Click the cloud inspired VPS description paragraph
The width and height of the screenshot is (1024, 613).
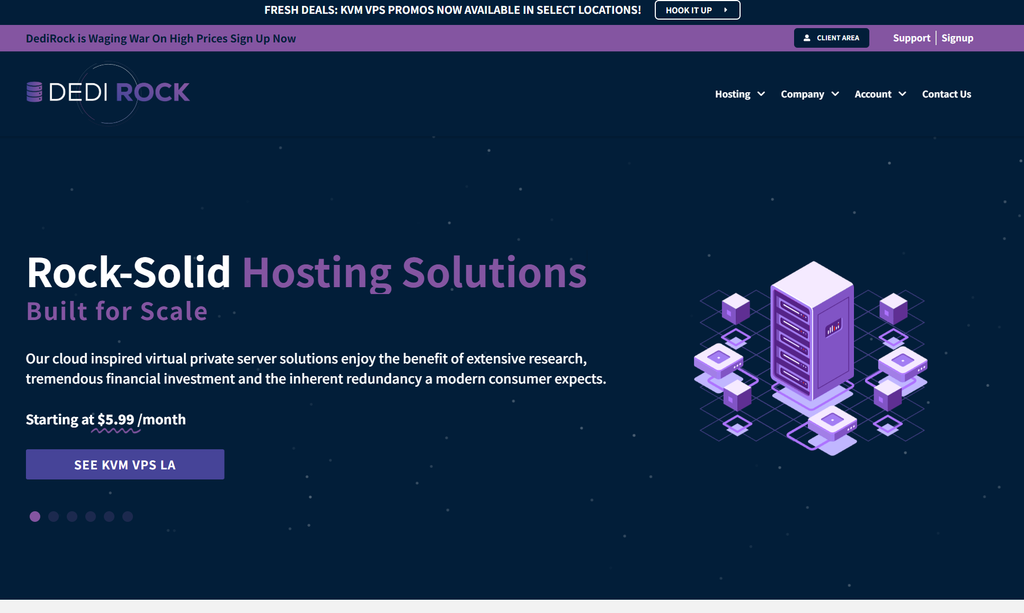316,369
